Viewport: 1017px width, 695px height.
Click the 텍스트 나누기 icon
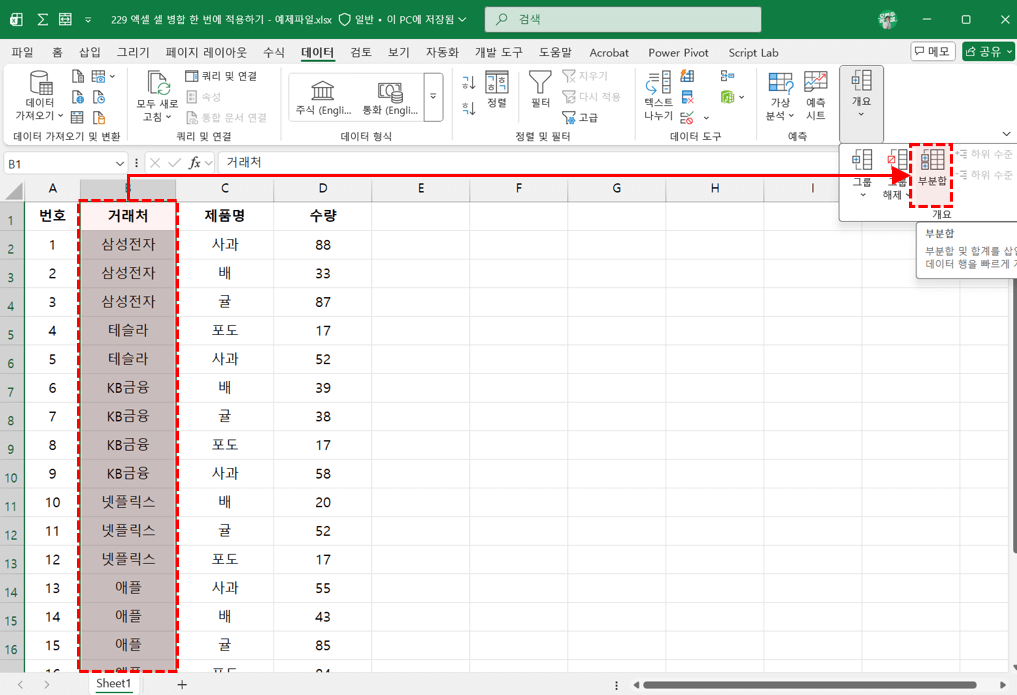click(658, 84)
